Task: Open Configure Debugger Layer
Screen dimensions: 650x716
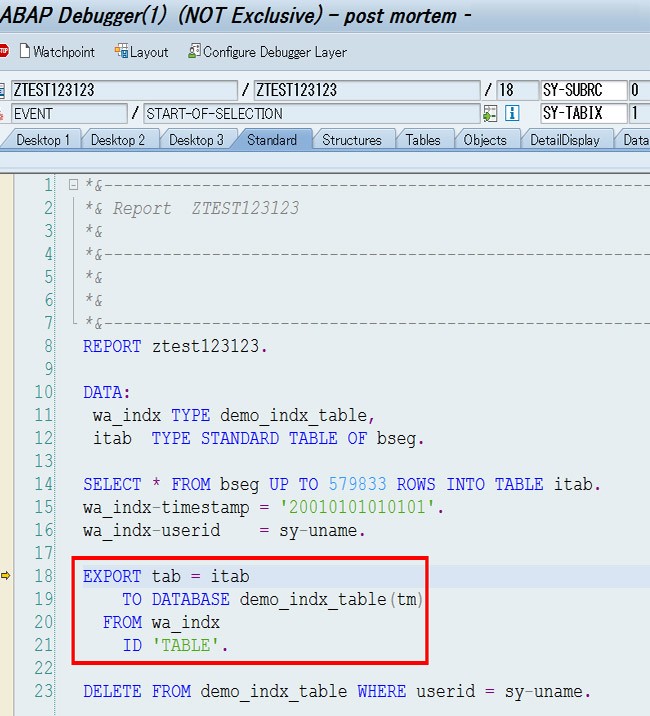Action: 267,52
